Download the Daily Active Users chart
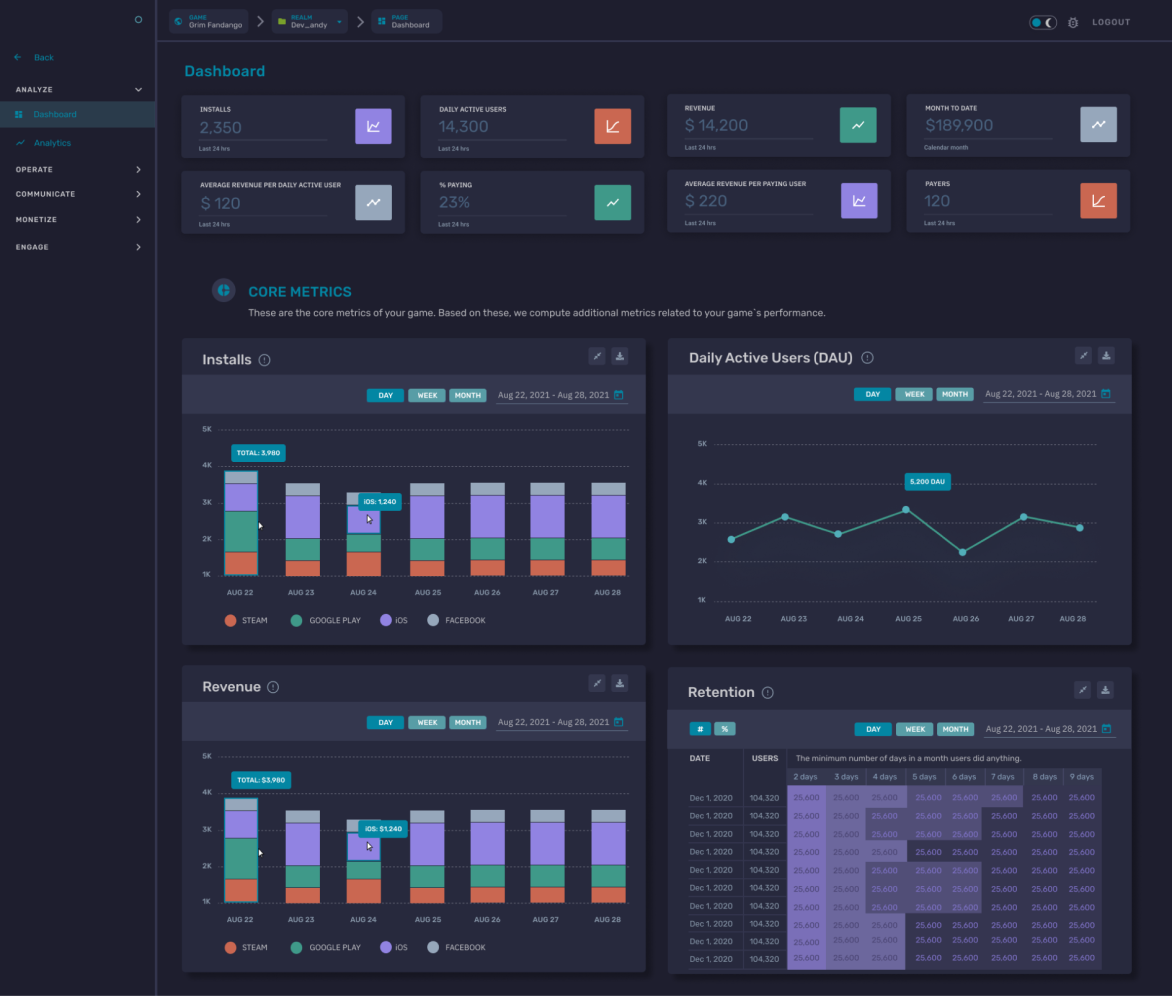Image resolution: width=1172 pixels, height=996 pixels. coord(1106,356)
